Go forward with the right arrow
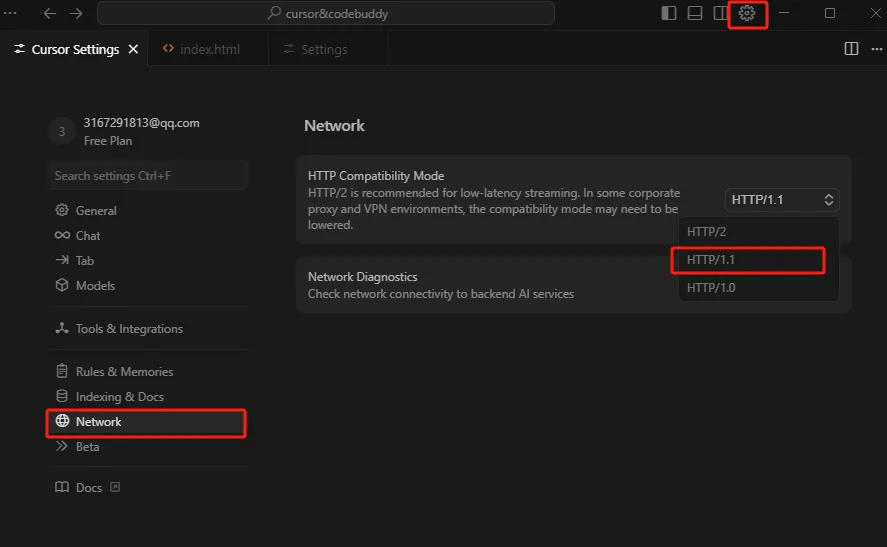Screen dimensions: 887x547 click(76, 13)
